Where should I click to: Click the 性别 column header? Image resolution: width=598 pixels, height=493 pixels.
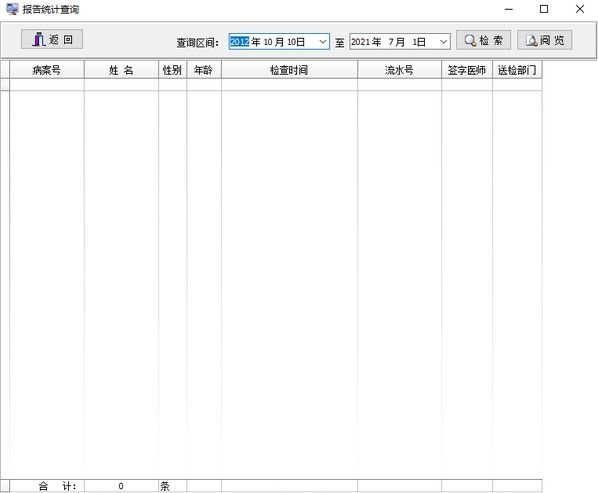[x=172, y=70]
